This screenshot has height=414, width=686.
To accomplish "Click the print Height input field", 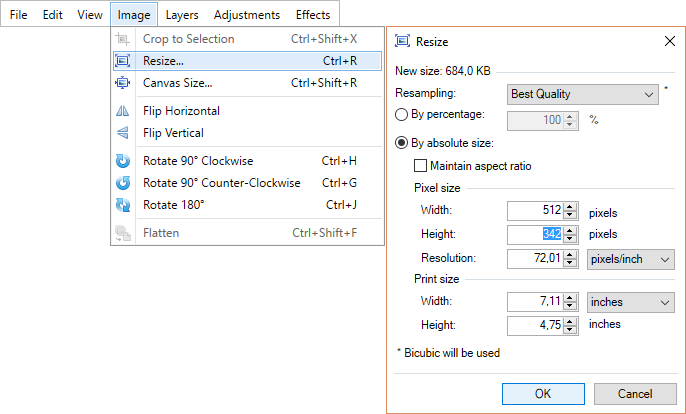I will click(x=535, y=326).
